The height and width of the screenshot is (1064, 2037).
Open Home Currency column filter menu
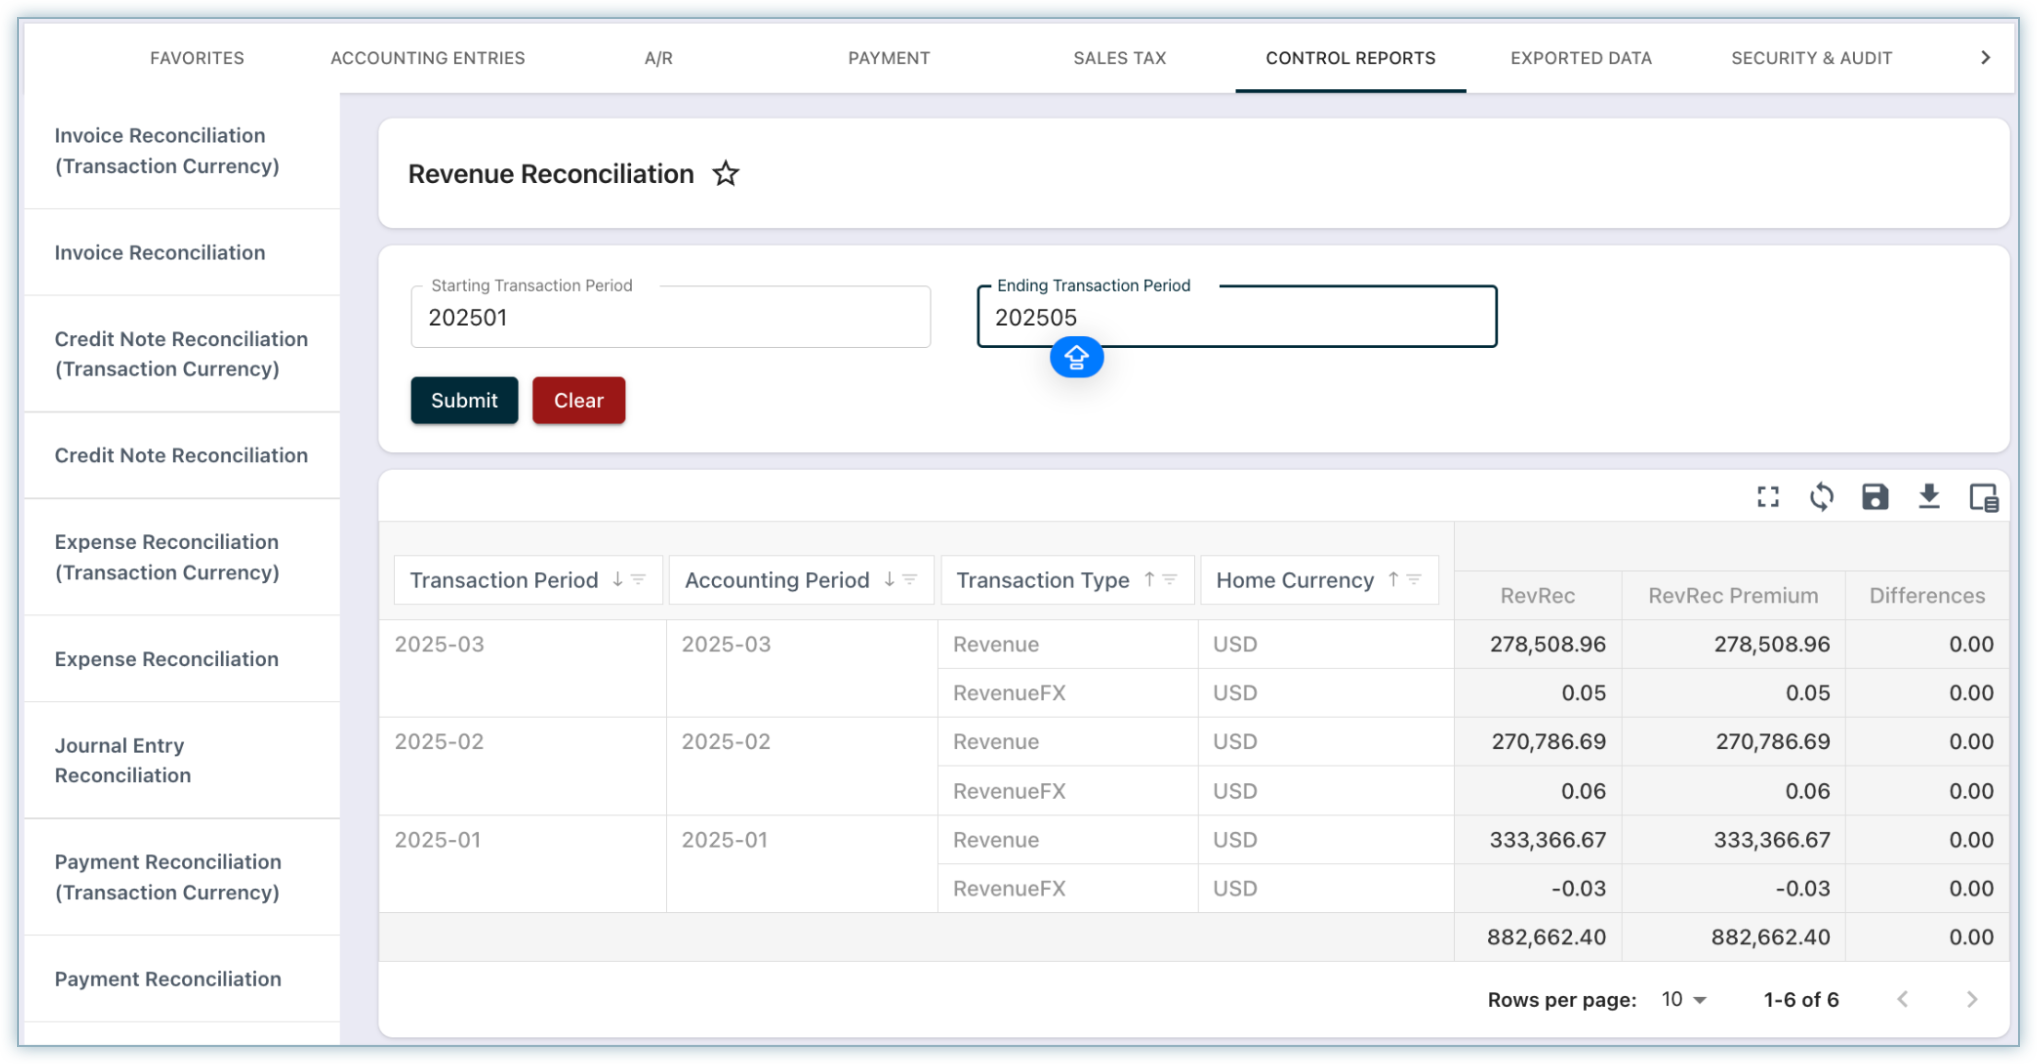coord(1414,580)
